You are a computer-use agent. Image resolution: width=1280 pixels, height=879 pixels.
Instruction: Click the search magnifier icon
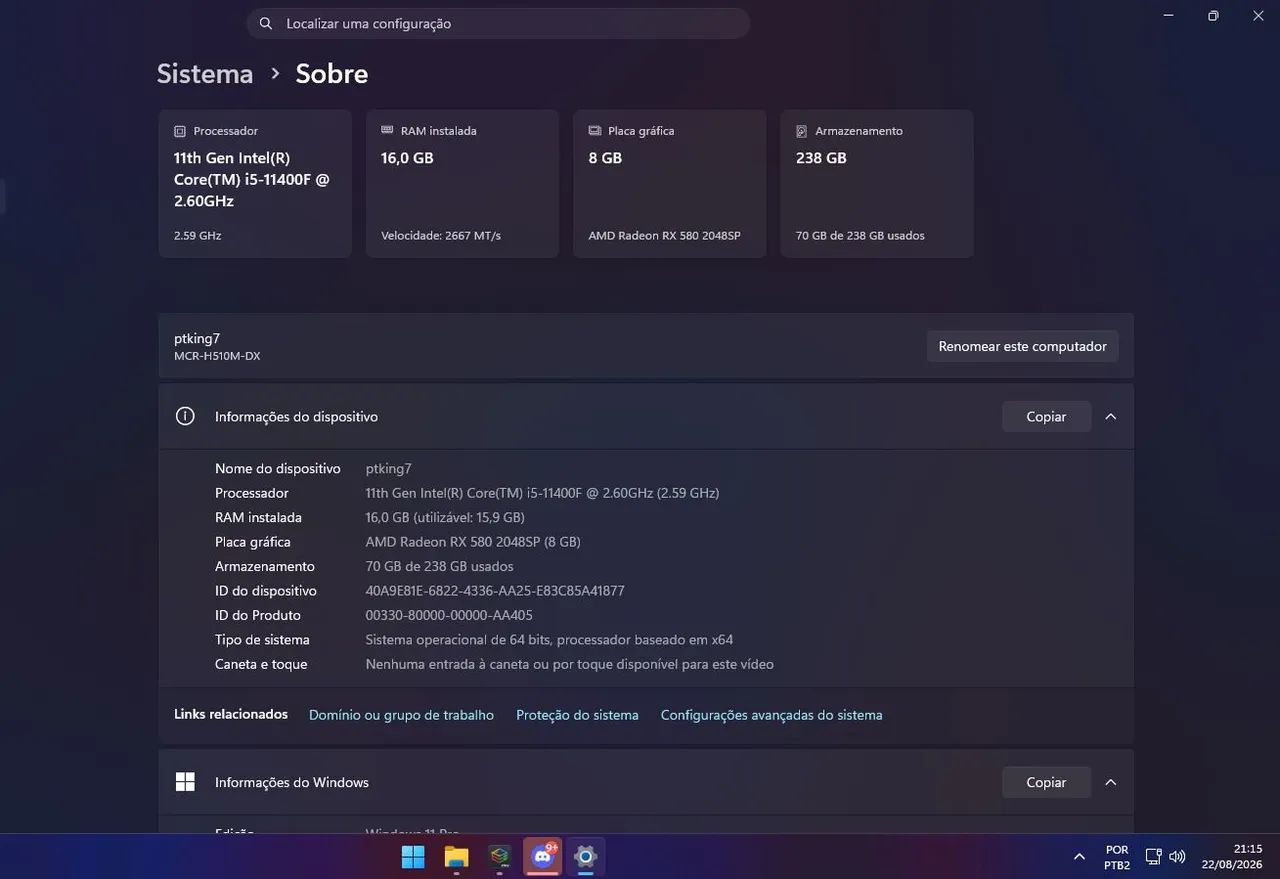[265, 23]
